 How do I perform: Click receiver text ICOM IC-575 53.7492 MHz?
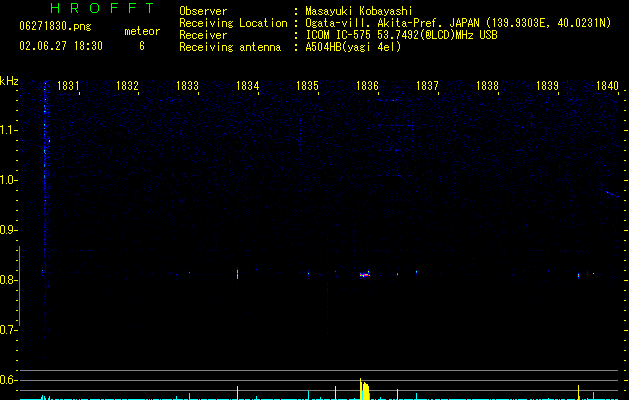click(x=401, y=35)
